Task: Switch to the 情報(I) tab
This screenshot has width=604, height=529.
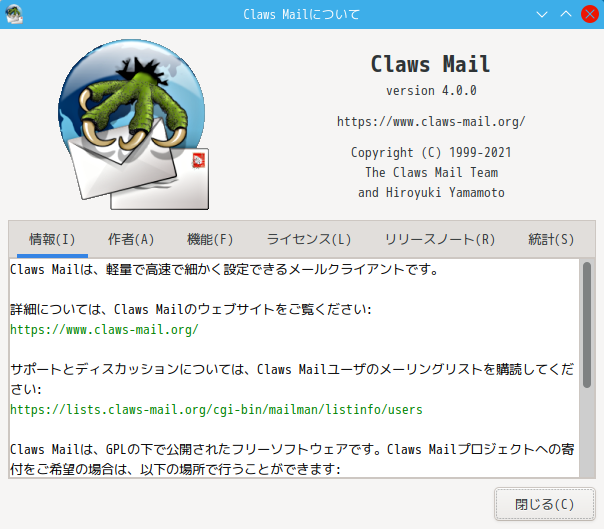Action: (x=52, y=239)
